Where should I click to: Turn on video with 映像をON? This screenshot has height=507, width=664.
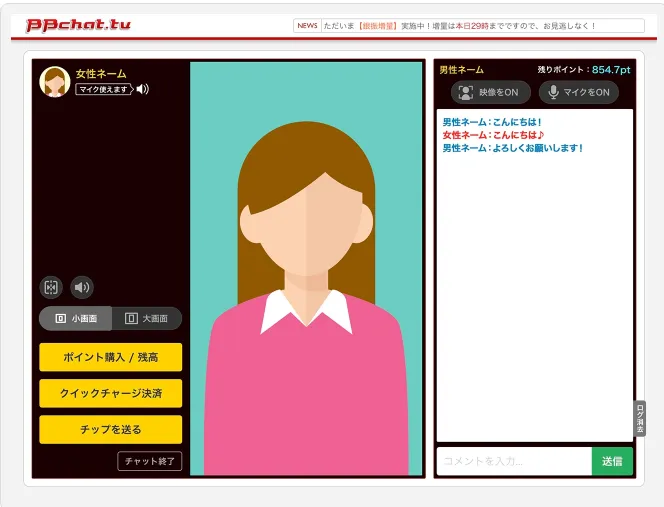(490, 92)
